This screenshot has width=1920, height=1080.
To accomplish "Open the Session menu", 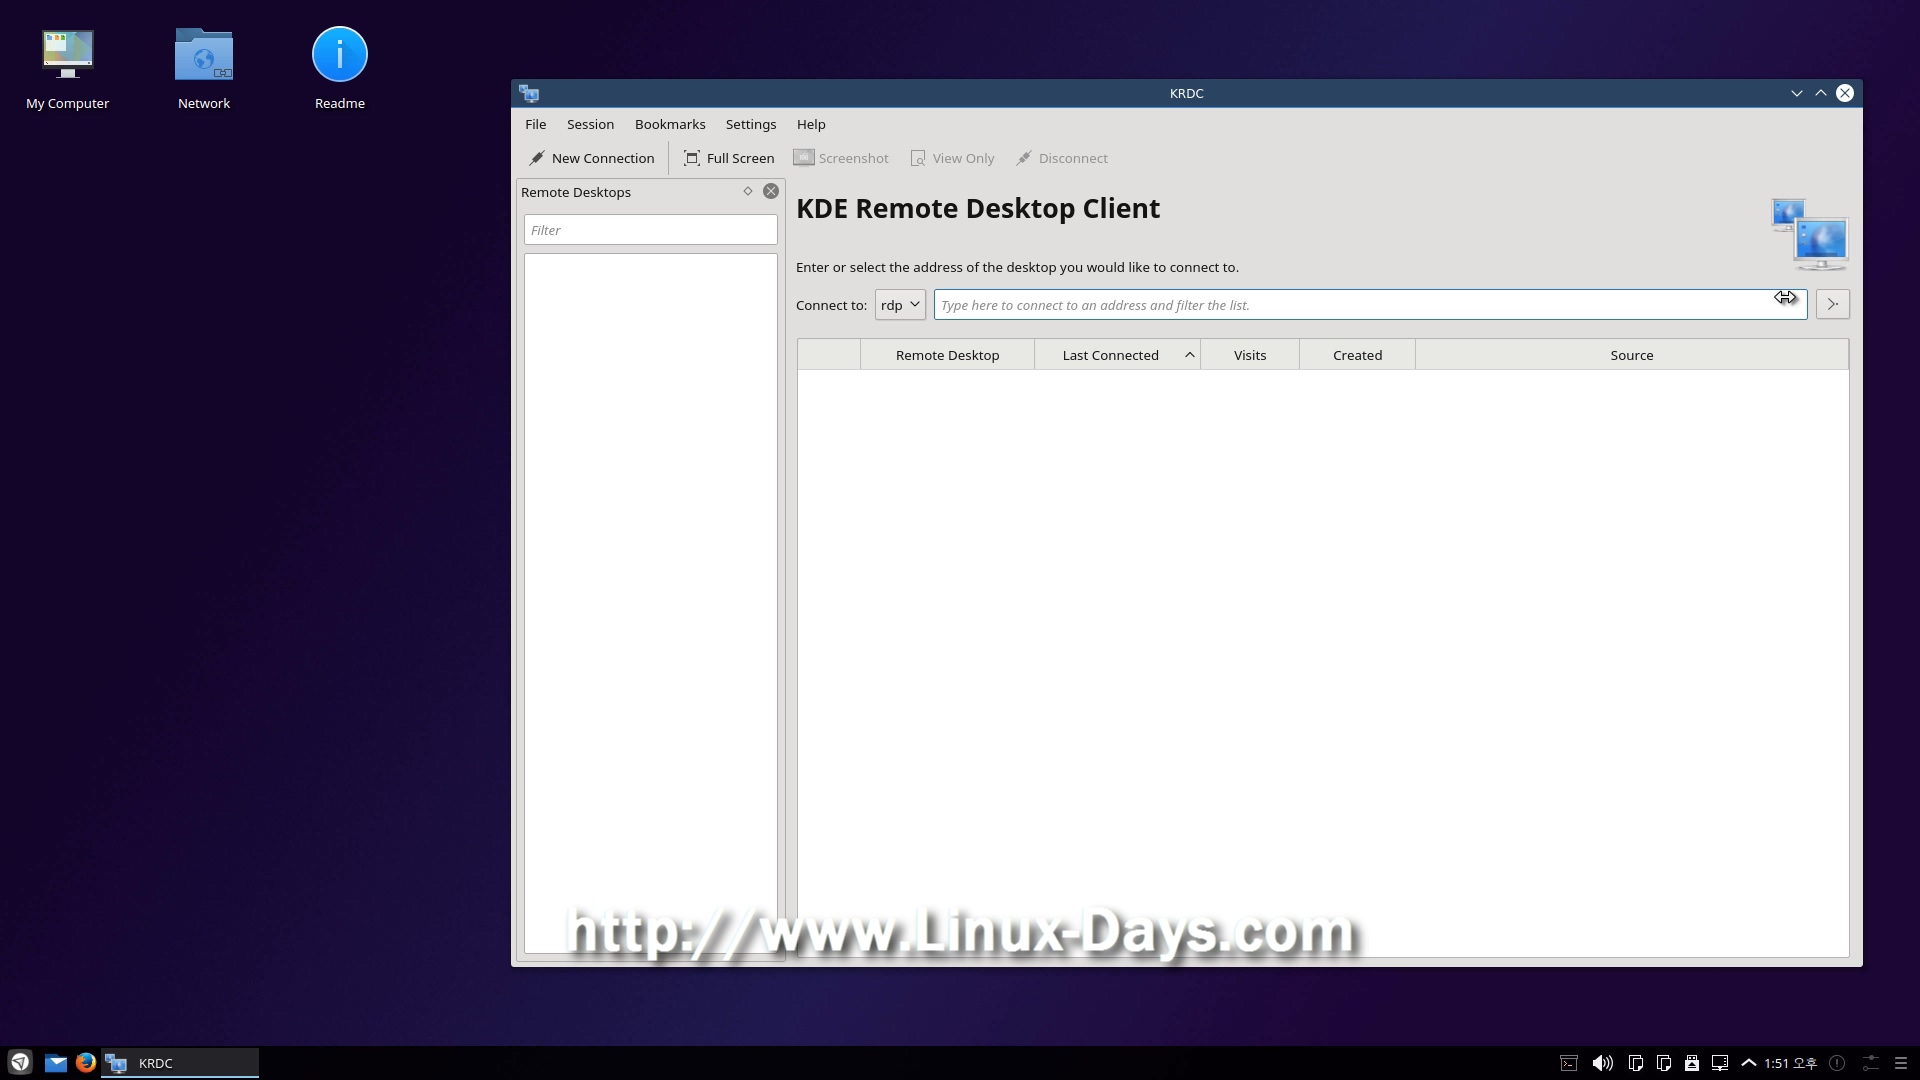I will (590, 124).
